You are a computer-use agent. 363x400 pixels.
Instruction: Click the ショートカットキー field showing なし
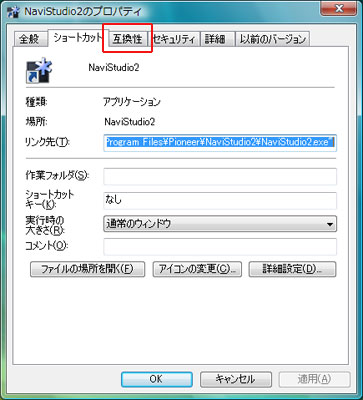click(220, 200)
